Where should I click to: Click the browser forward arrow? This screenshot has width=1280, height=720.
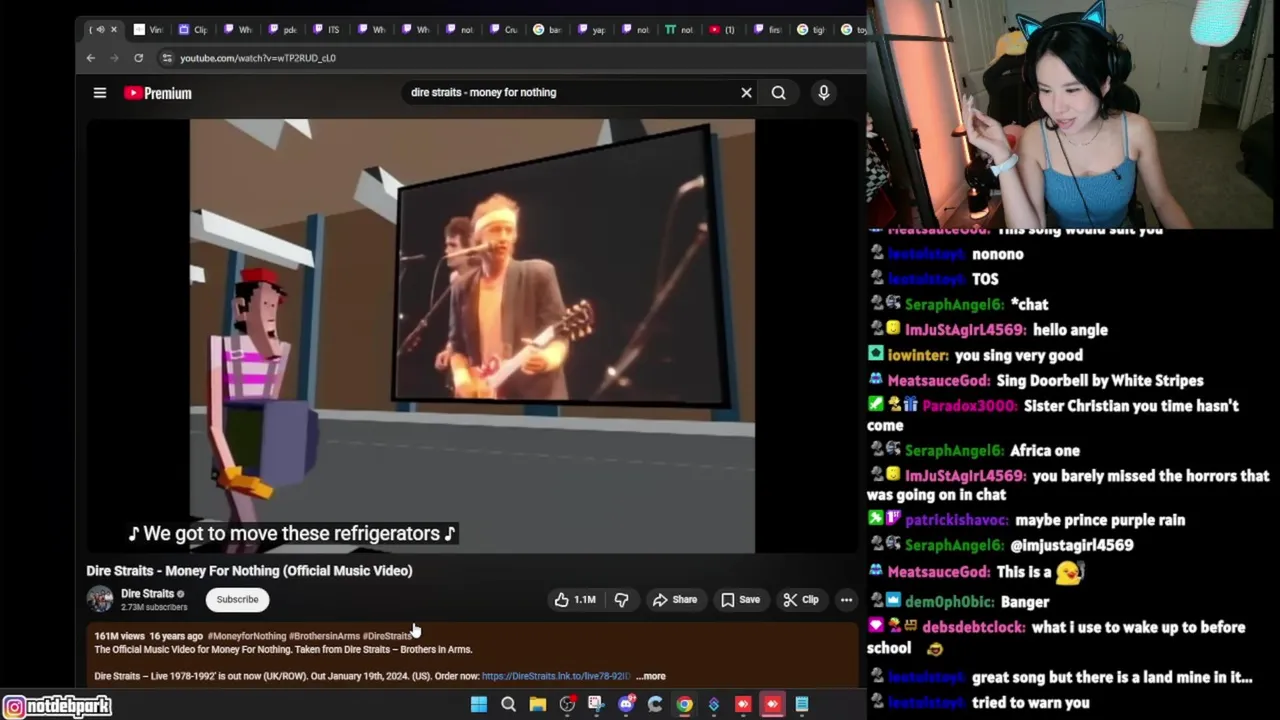114,58
